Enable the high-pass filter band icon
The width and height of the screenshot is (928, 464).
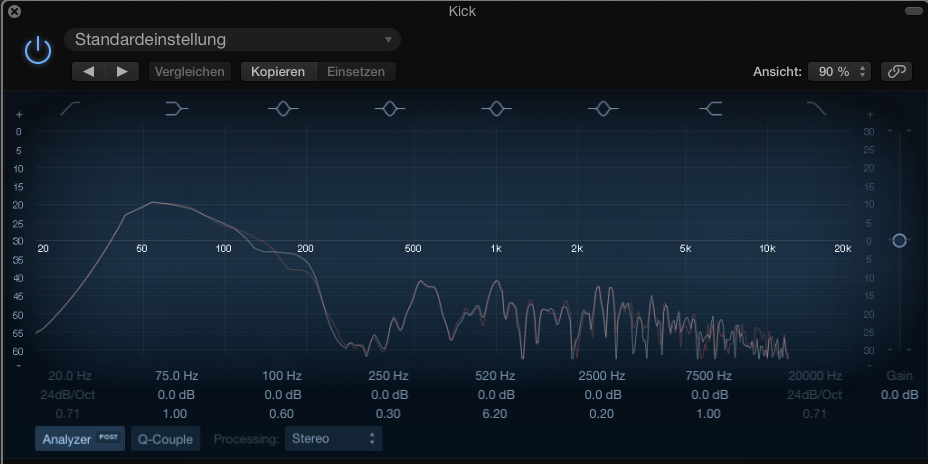pyautogui.click(x=70, y=108)
